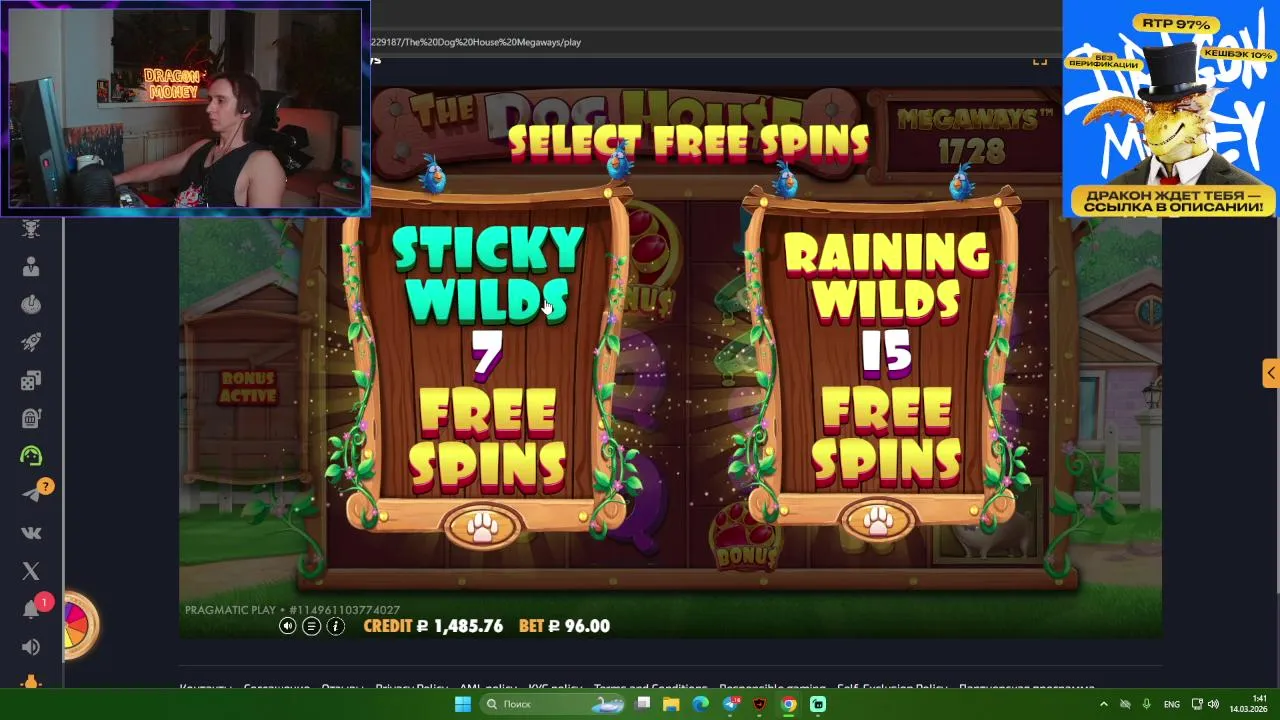Tap the paw button under Raining Wilds
This screenshot has width=1280, height=720.
[x=878, y=522]
